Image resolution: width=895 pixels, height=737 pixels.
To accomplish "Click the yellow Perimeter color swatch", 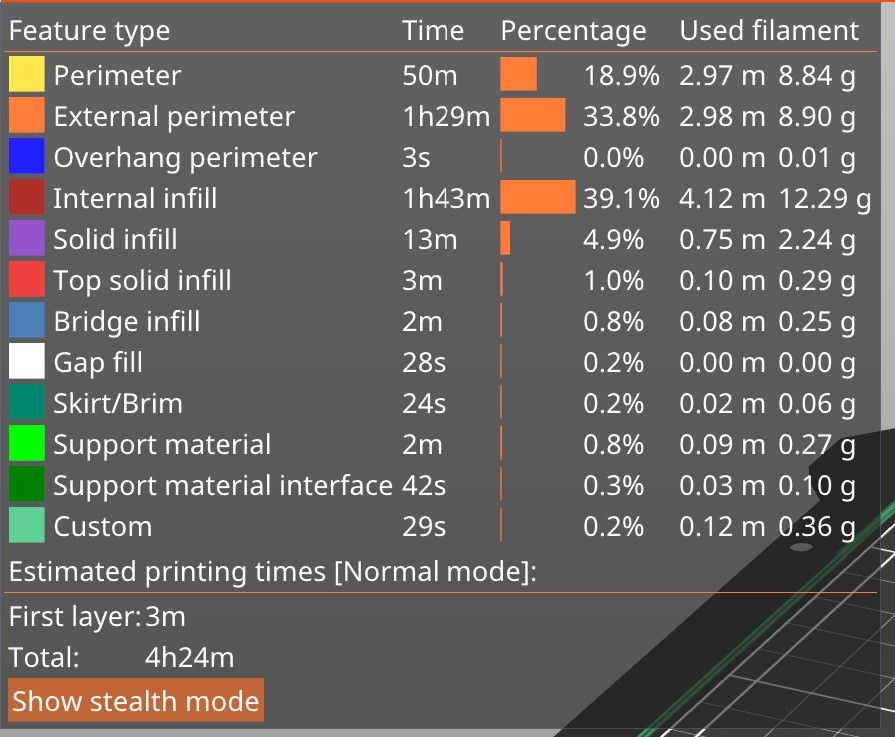I will point(27,74).
